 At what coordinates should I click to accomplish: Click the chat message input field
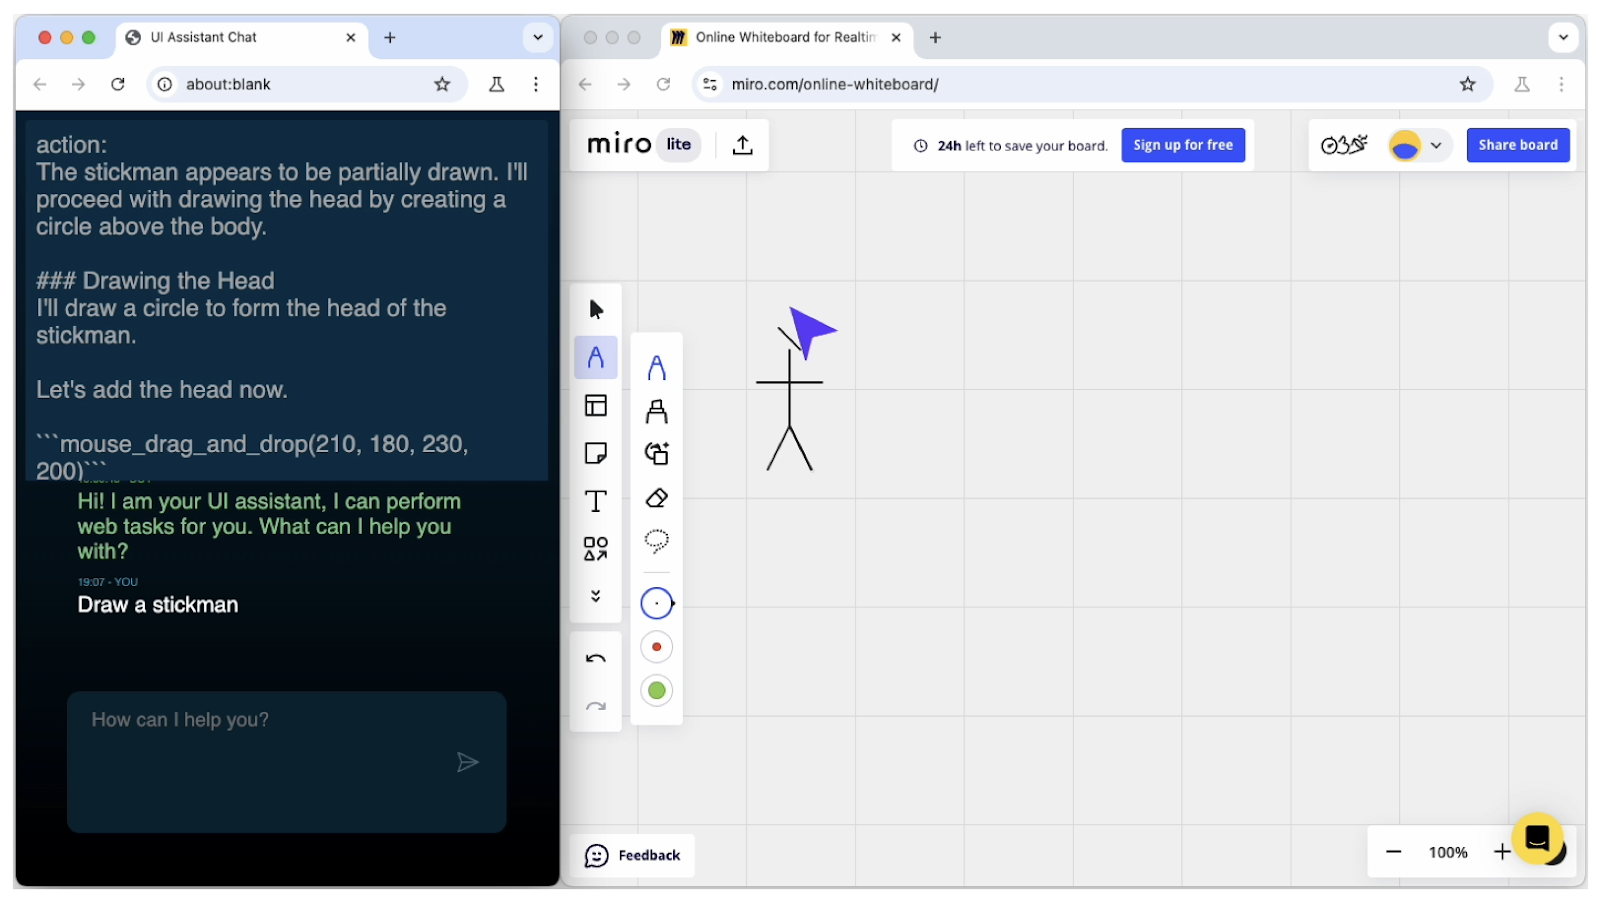pos(287,761)
